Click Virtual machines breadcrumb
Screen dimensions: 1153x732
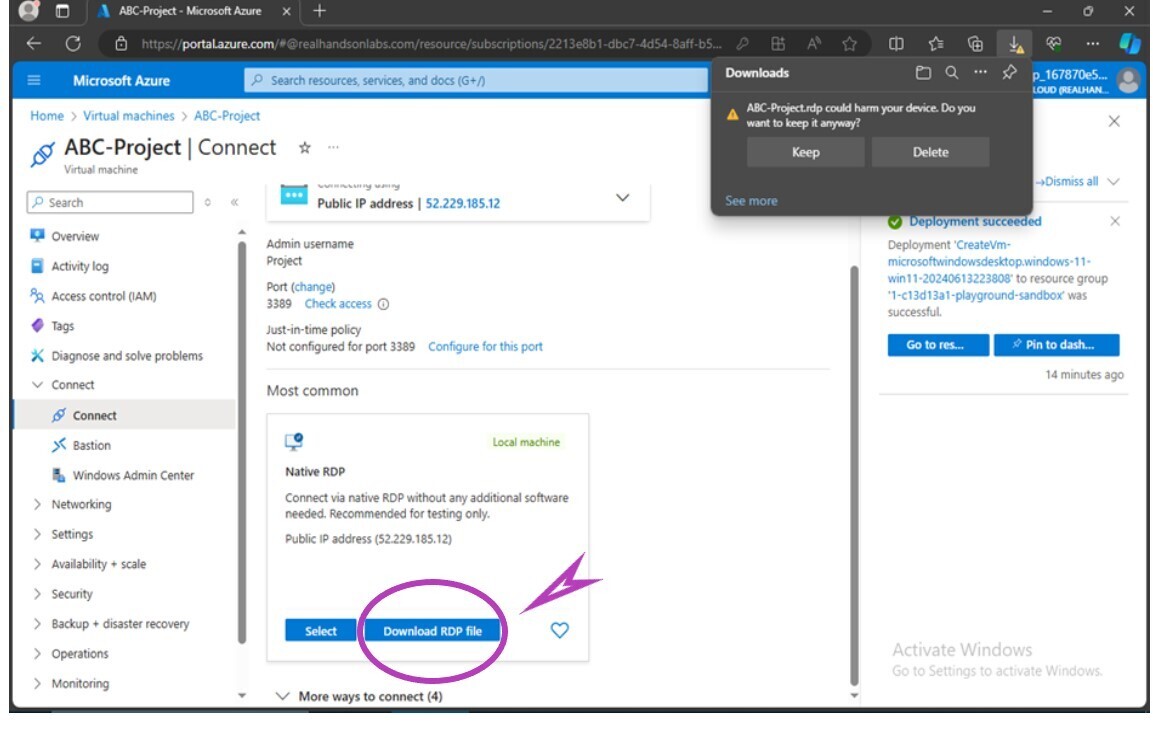(x=129, y=116)
